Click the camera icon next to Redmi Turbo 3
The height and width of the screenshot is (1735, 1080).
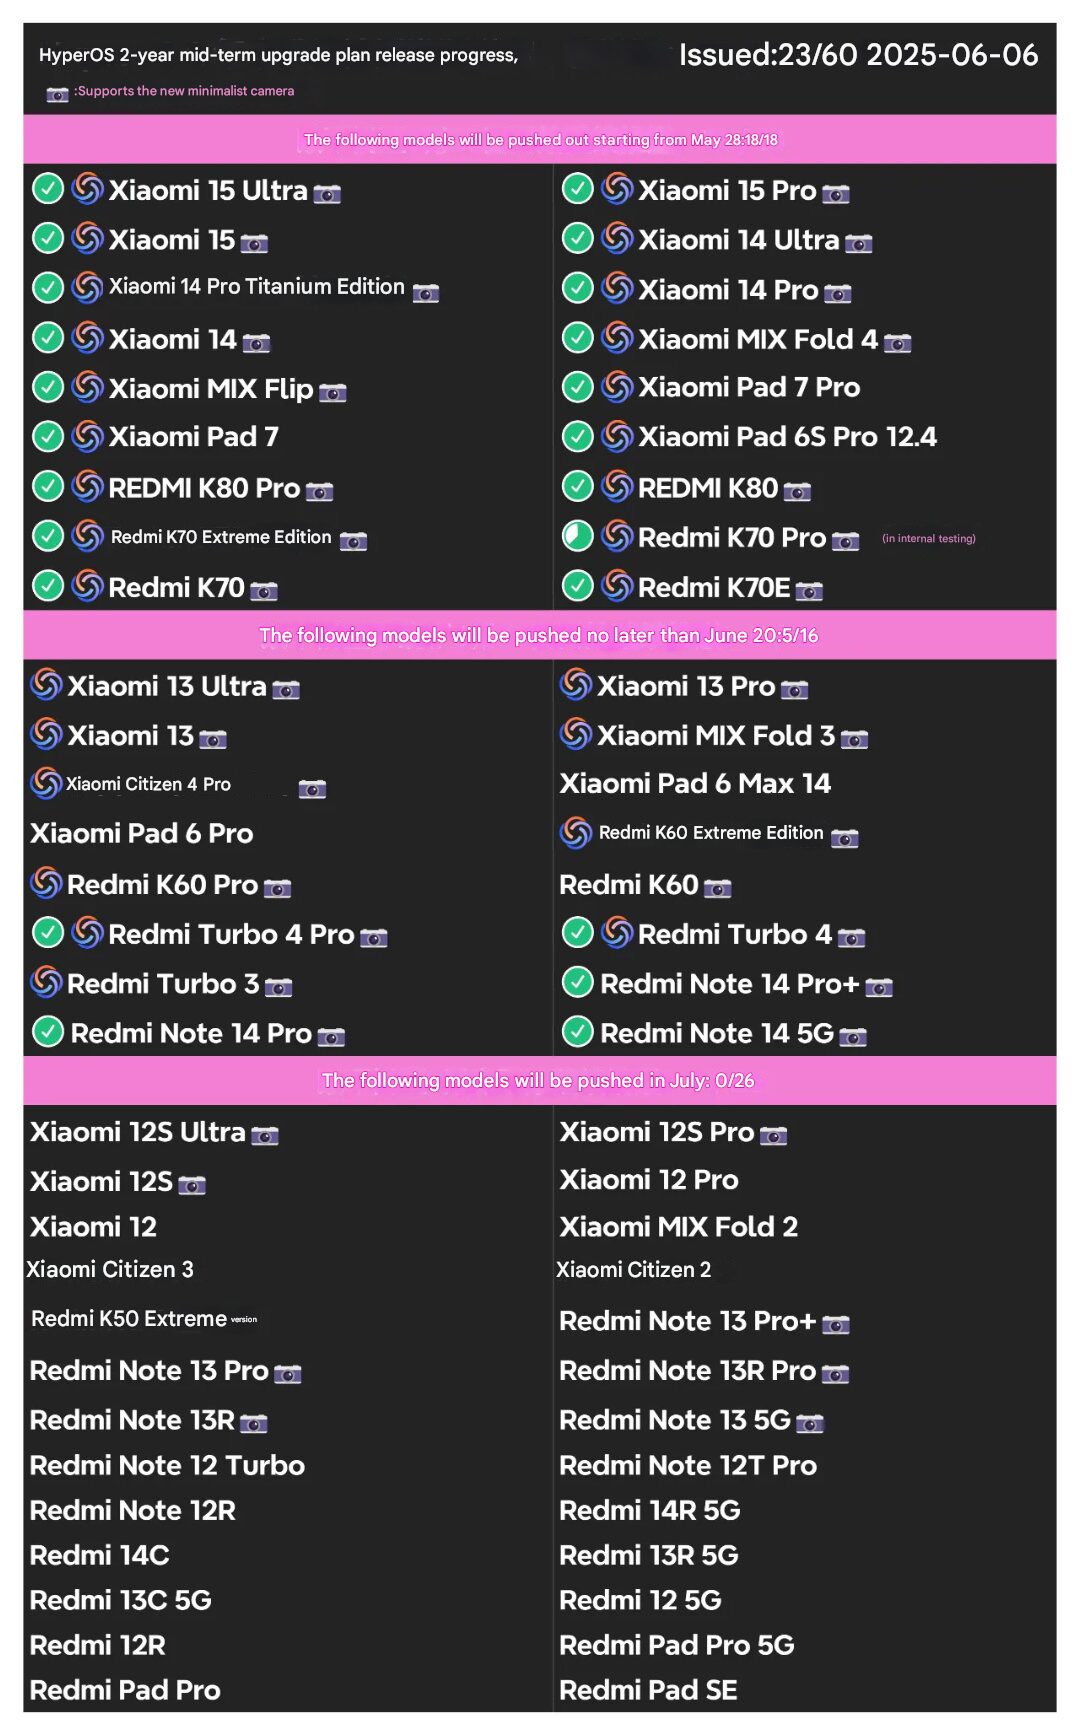(x=279, y=988)
